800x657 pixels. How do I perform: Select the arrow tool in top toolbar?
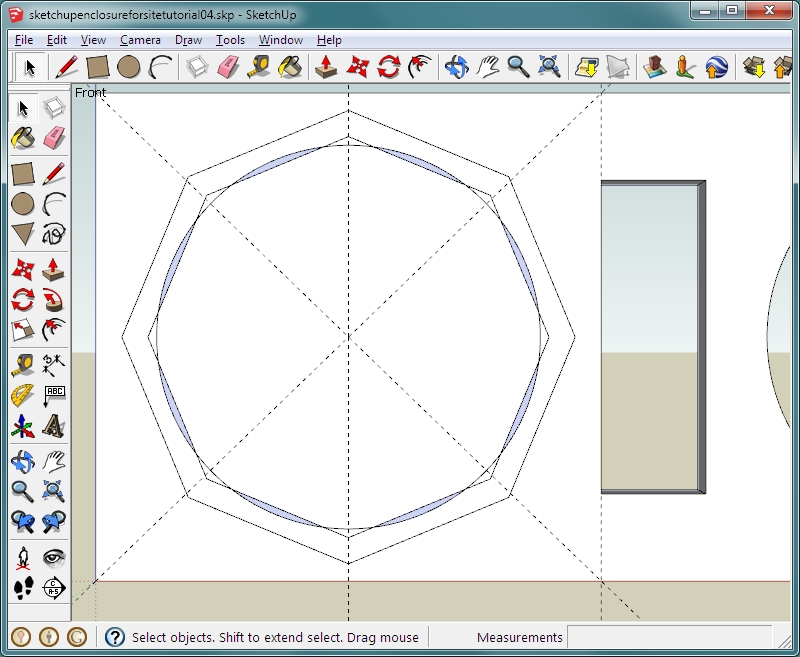[x=30, y=67]
